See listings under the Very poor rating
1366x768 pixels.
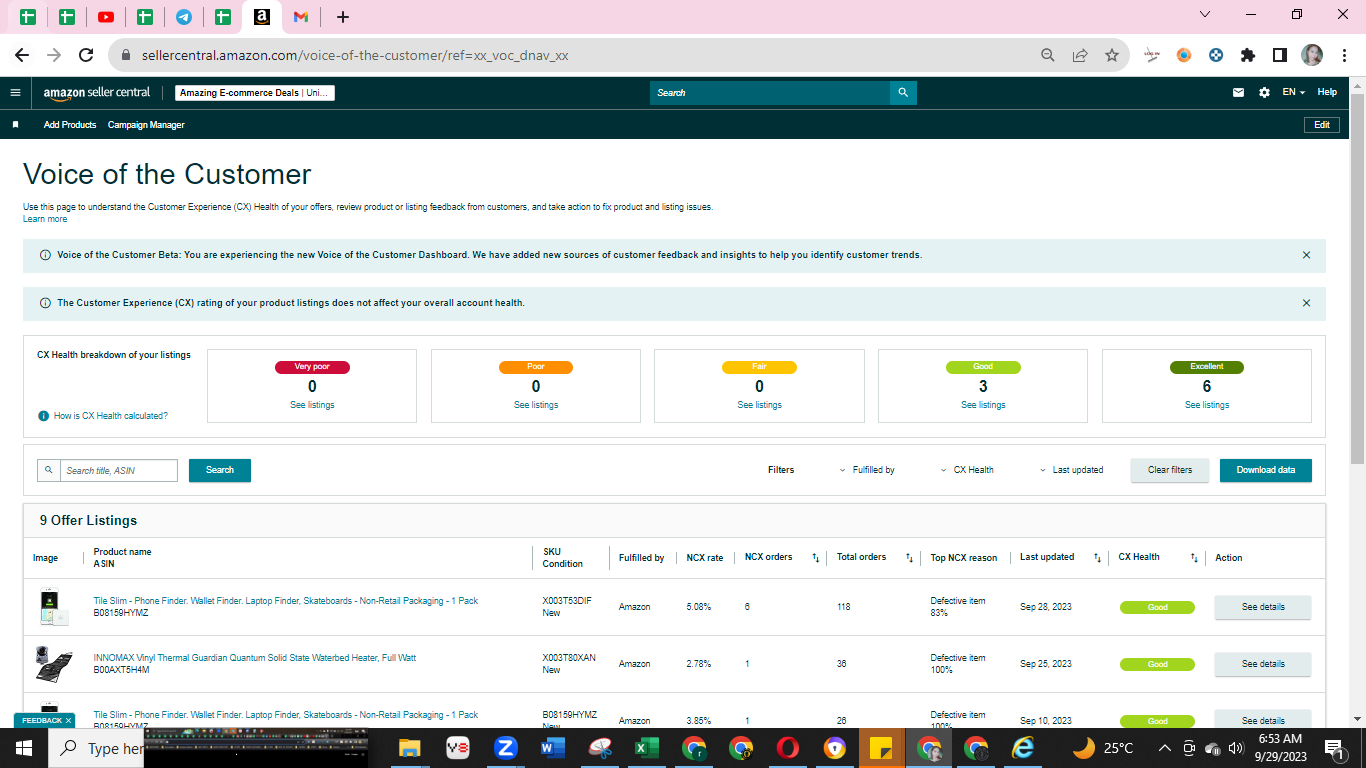pos(312,405)
